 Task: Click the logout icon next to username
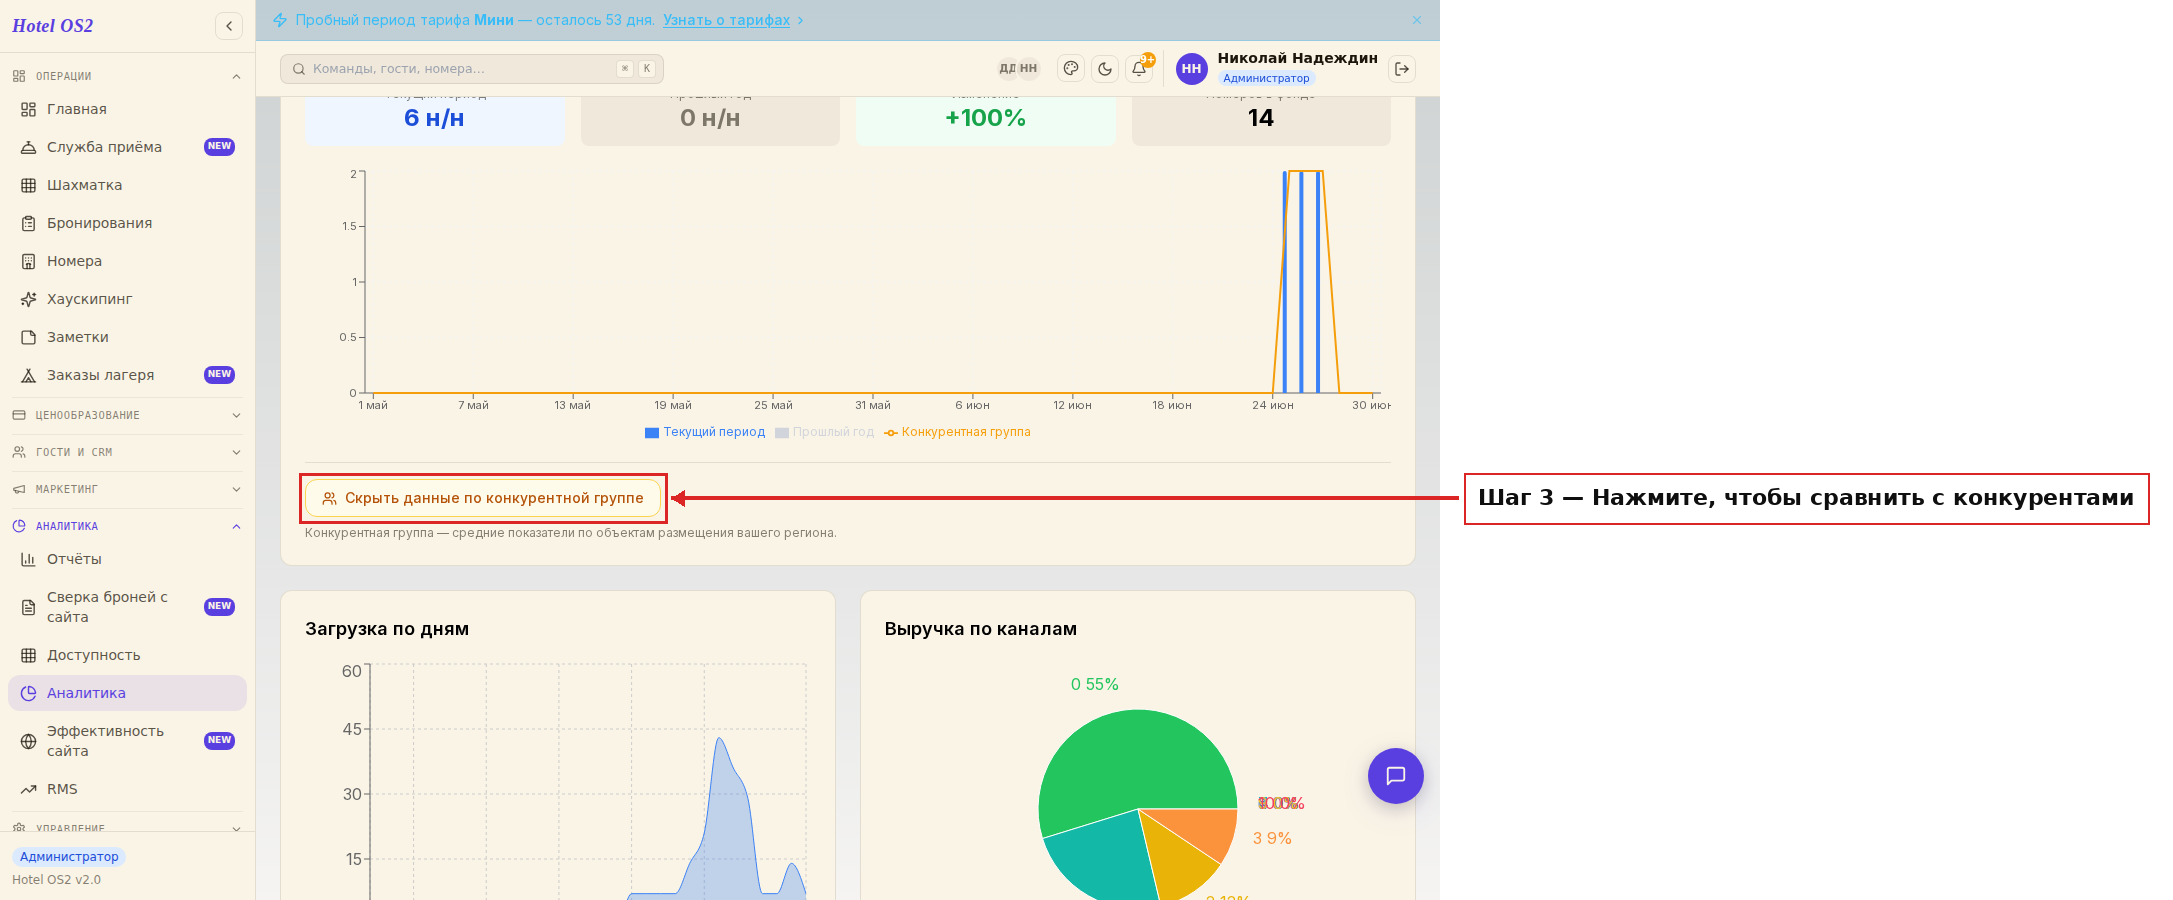[x=1402, y=69]
